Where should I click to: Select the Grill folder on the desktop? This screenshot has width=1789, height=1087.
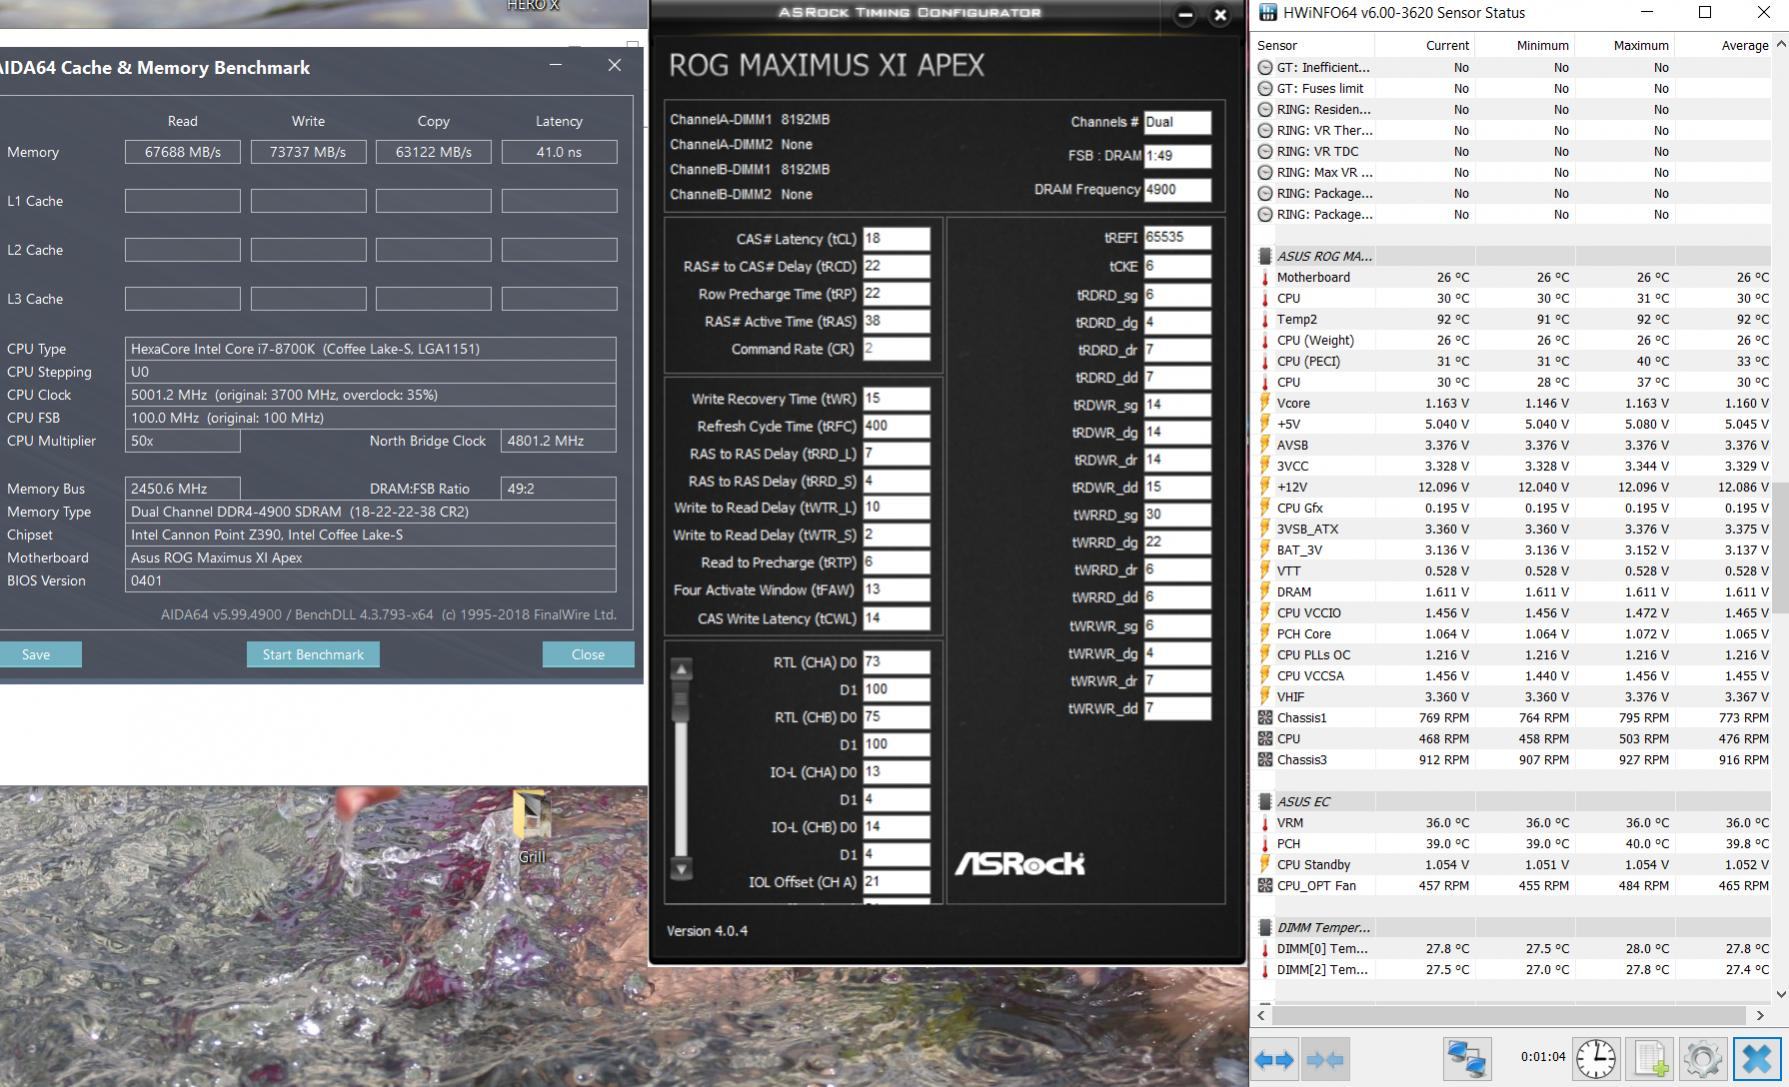[532, 827]
